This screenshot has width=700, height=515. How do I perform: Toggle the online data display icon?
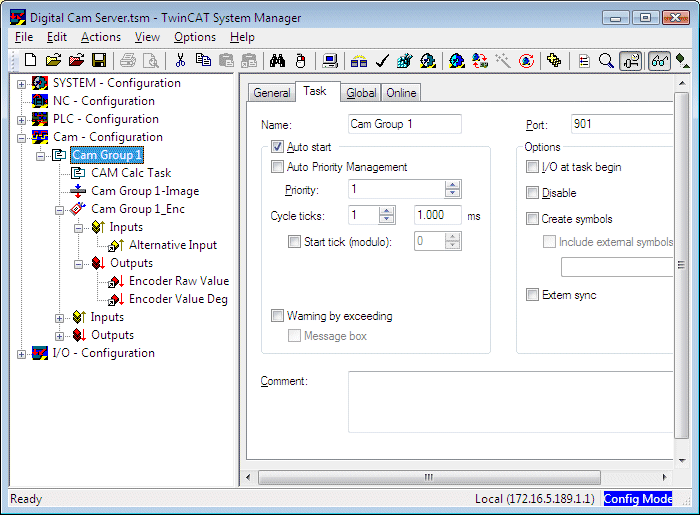tap(630, 61)
